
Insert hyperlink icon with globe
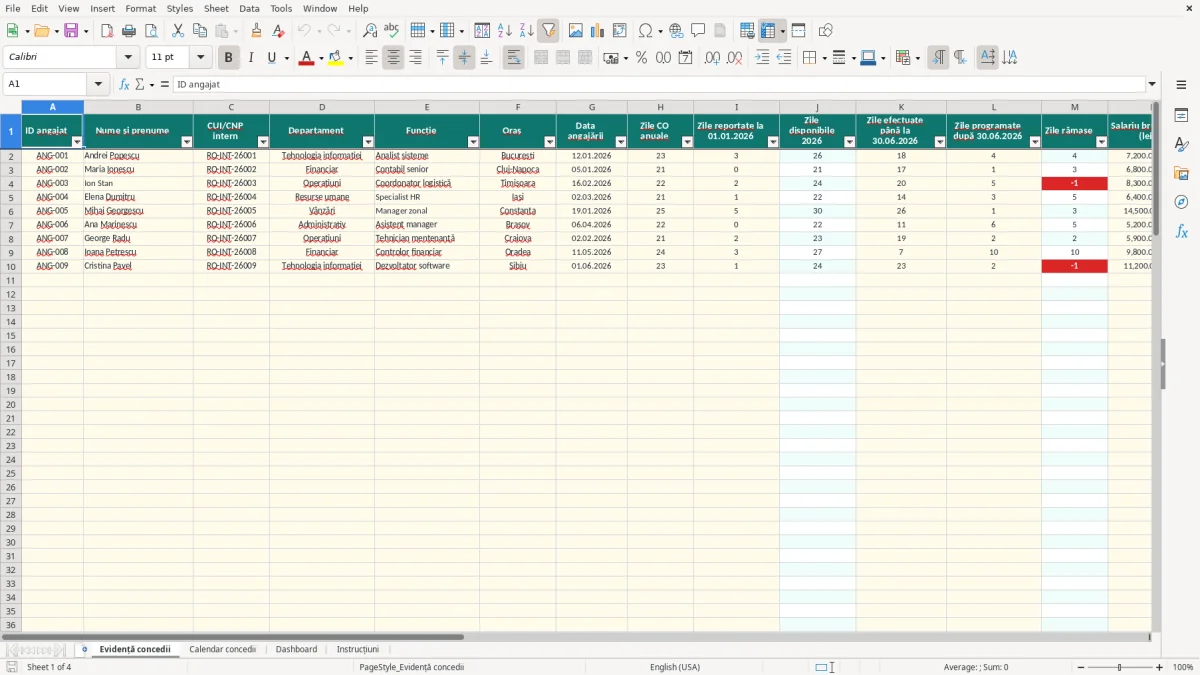pyautogui.click(x=677, y=31)
